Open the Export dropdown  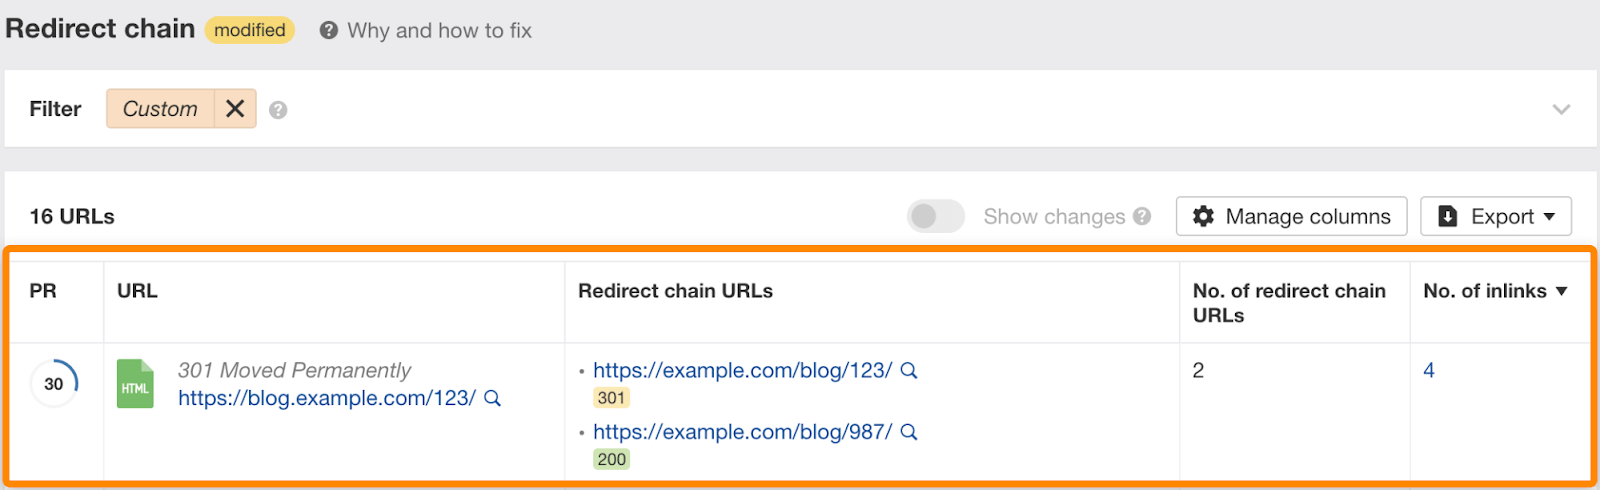1495,216
